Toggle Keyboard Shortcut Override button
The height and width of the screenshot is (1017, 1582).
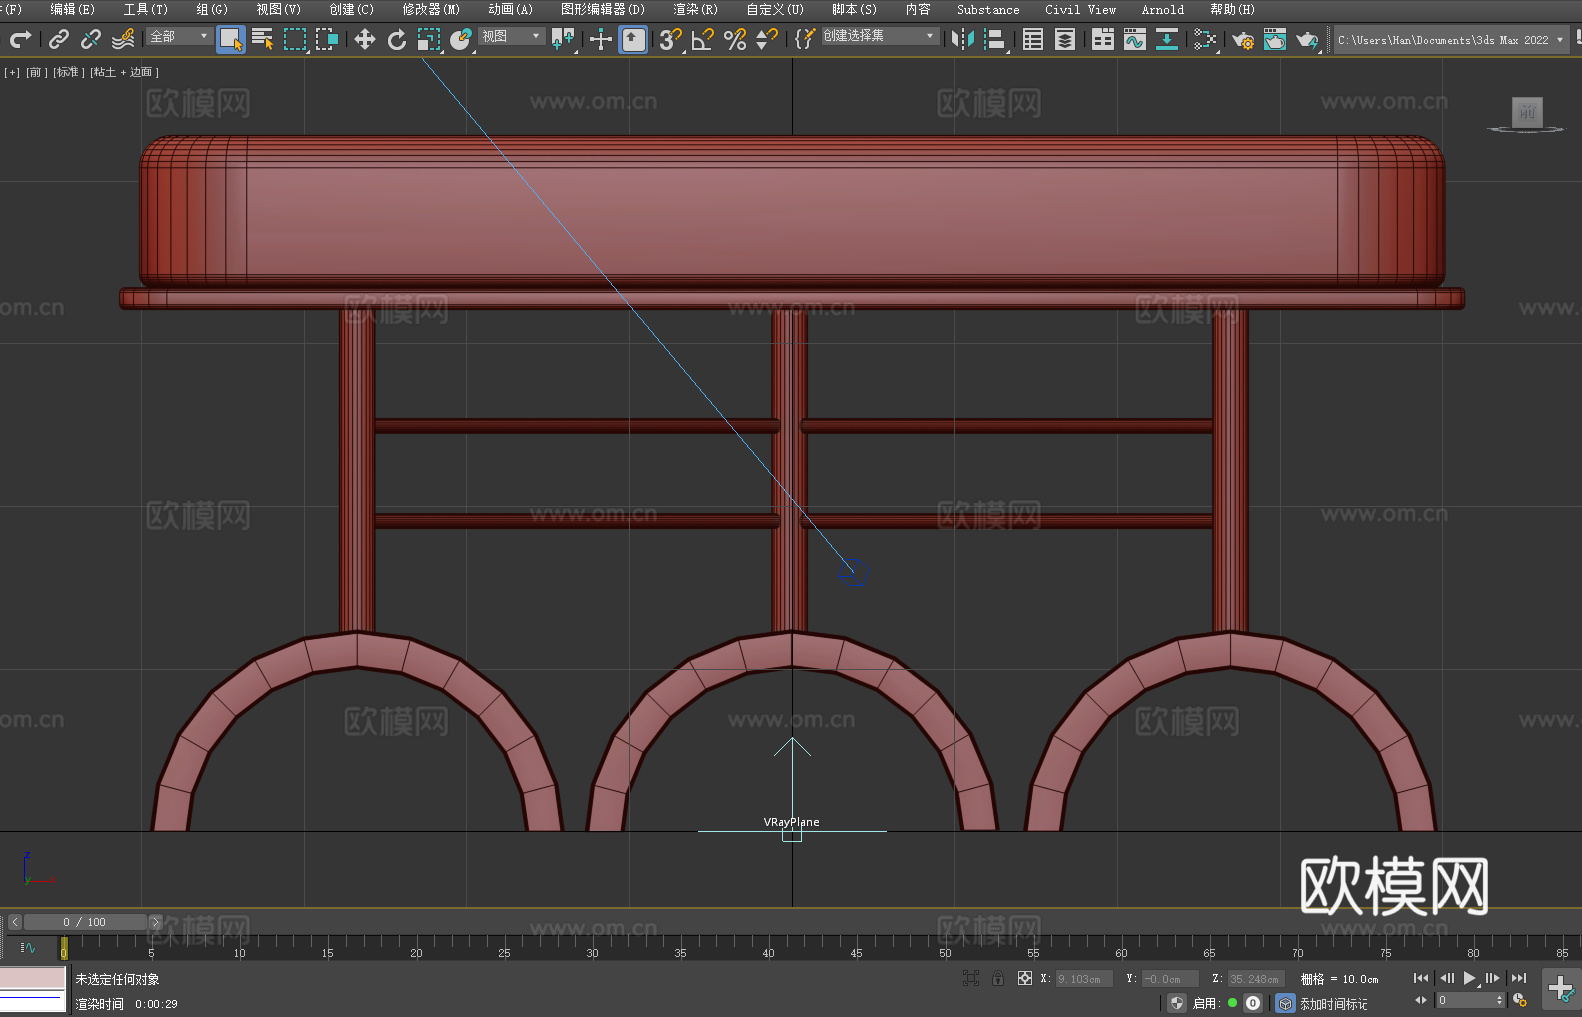(x=633, y=39)
